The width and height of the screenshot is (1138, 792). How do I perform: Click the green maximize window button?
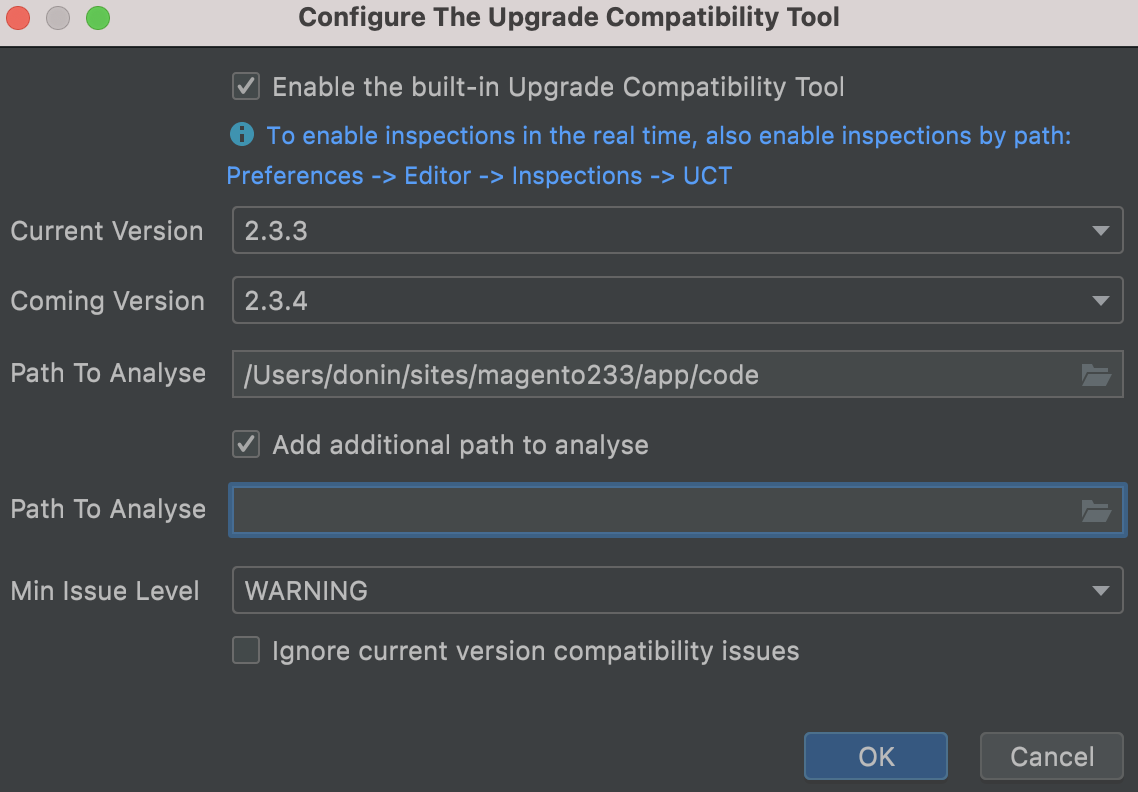(97, 17)
